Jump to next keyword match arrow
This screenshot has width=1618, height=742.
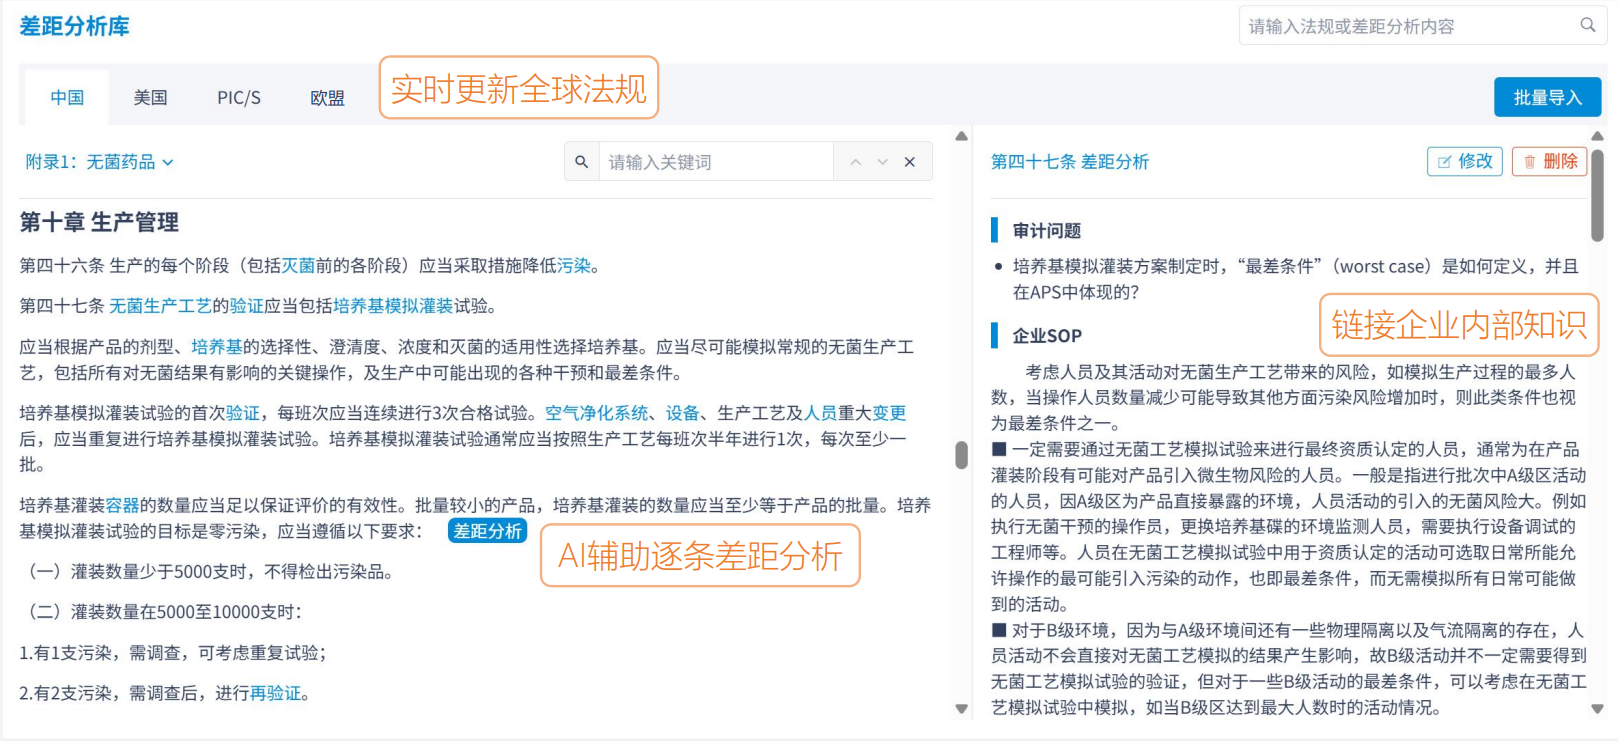[882, 162]
